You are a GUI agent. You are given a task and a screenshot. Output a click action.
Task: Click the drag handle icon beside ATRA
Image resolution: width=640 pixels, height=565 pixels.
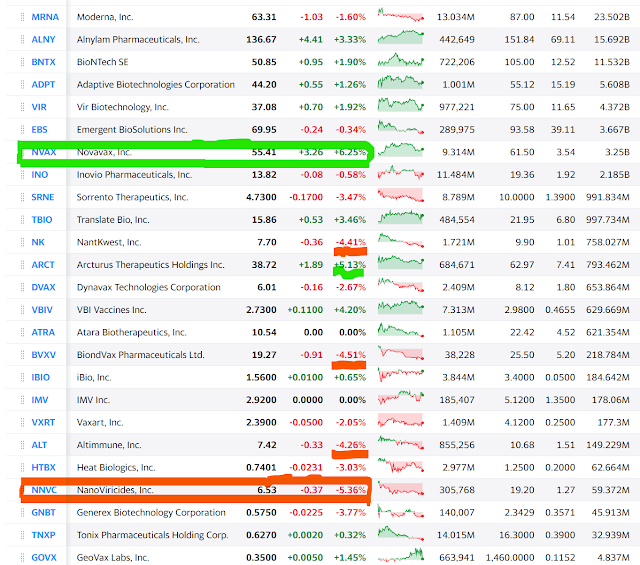pyautogui.click(x=22, y=332)
